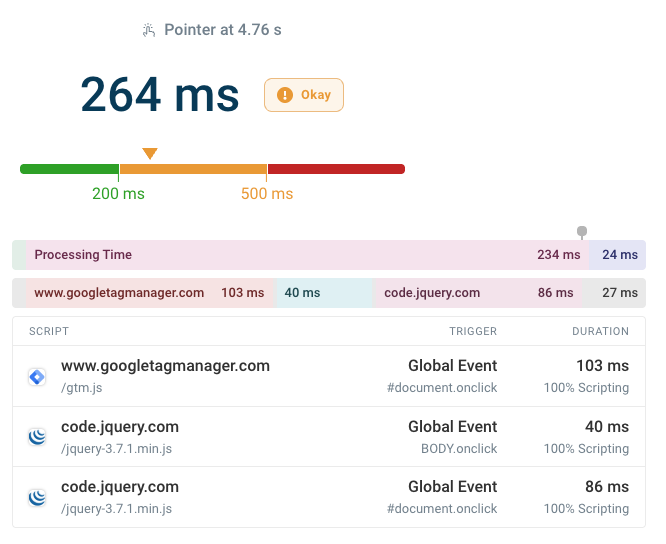Screen dimensions: 666x544
Task: Click the jQuery icon in the 86 ms row
Action: point(37,498)
